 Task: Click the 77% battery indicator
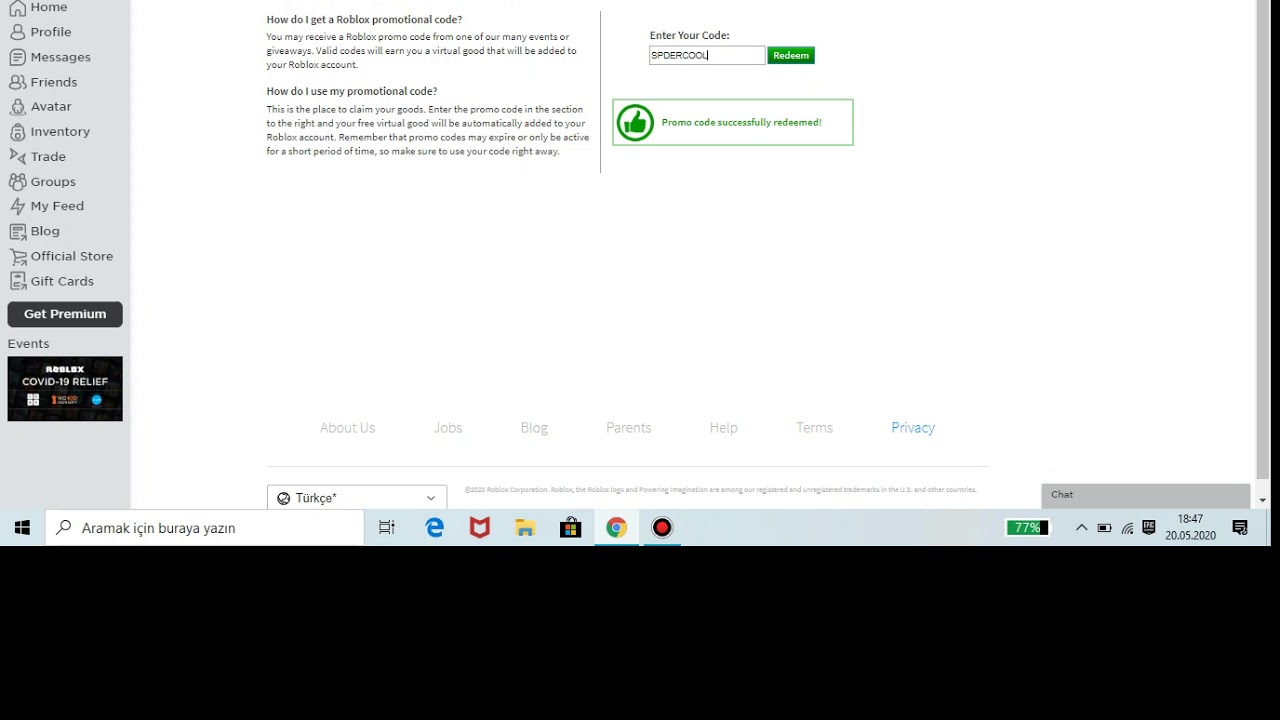click(1027, 528)
